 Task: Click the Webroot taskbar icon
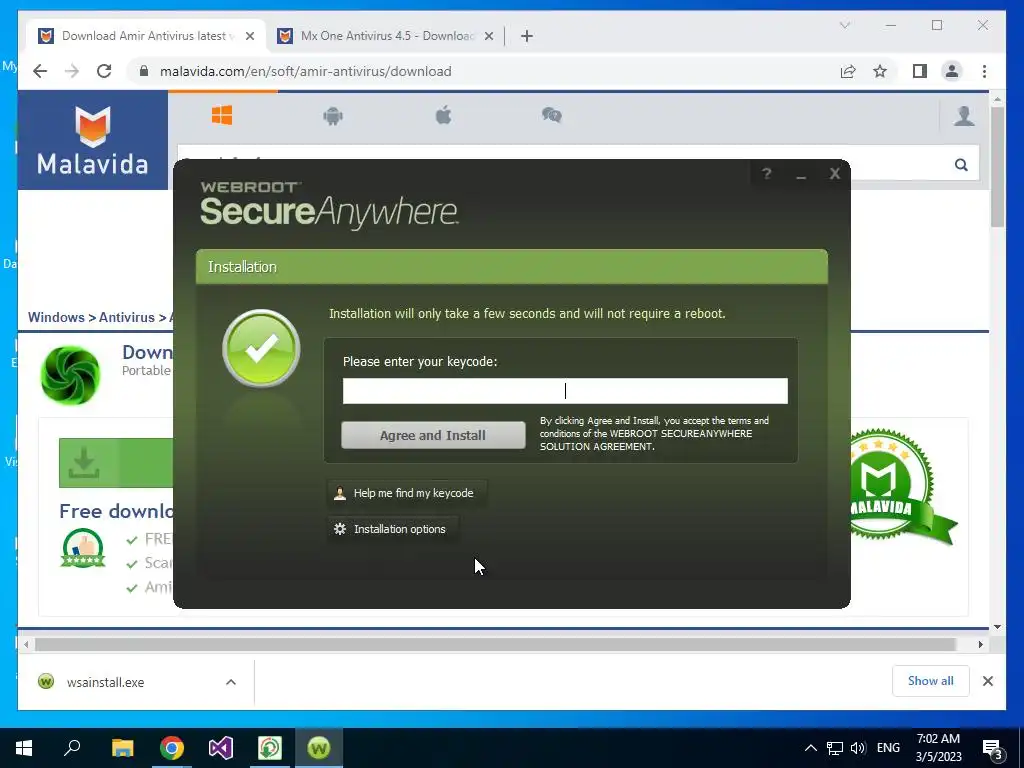(x=319, y=748)
